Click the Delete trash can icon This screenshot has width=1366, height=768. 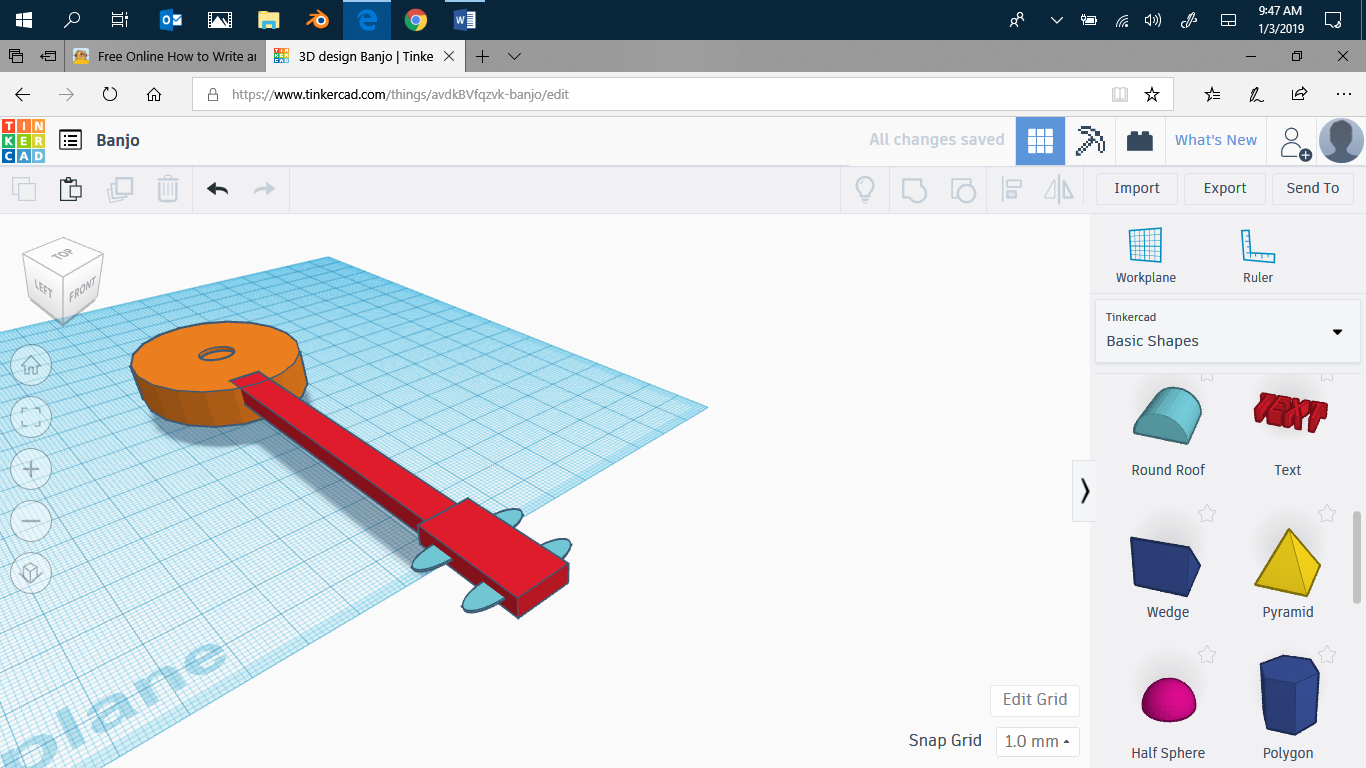point(168,188)
